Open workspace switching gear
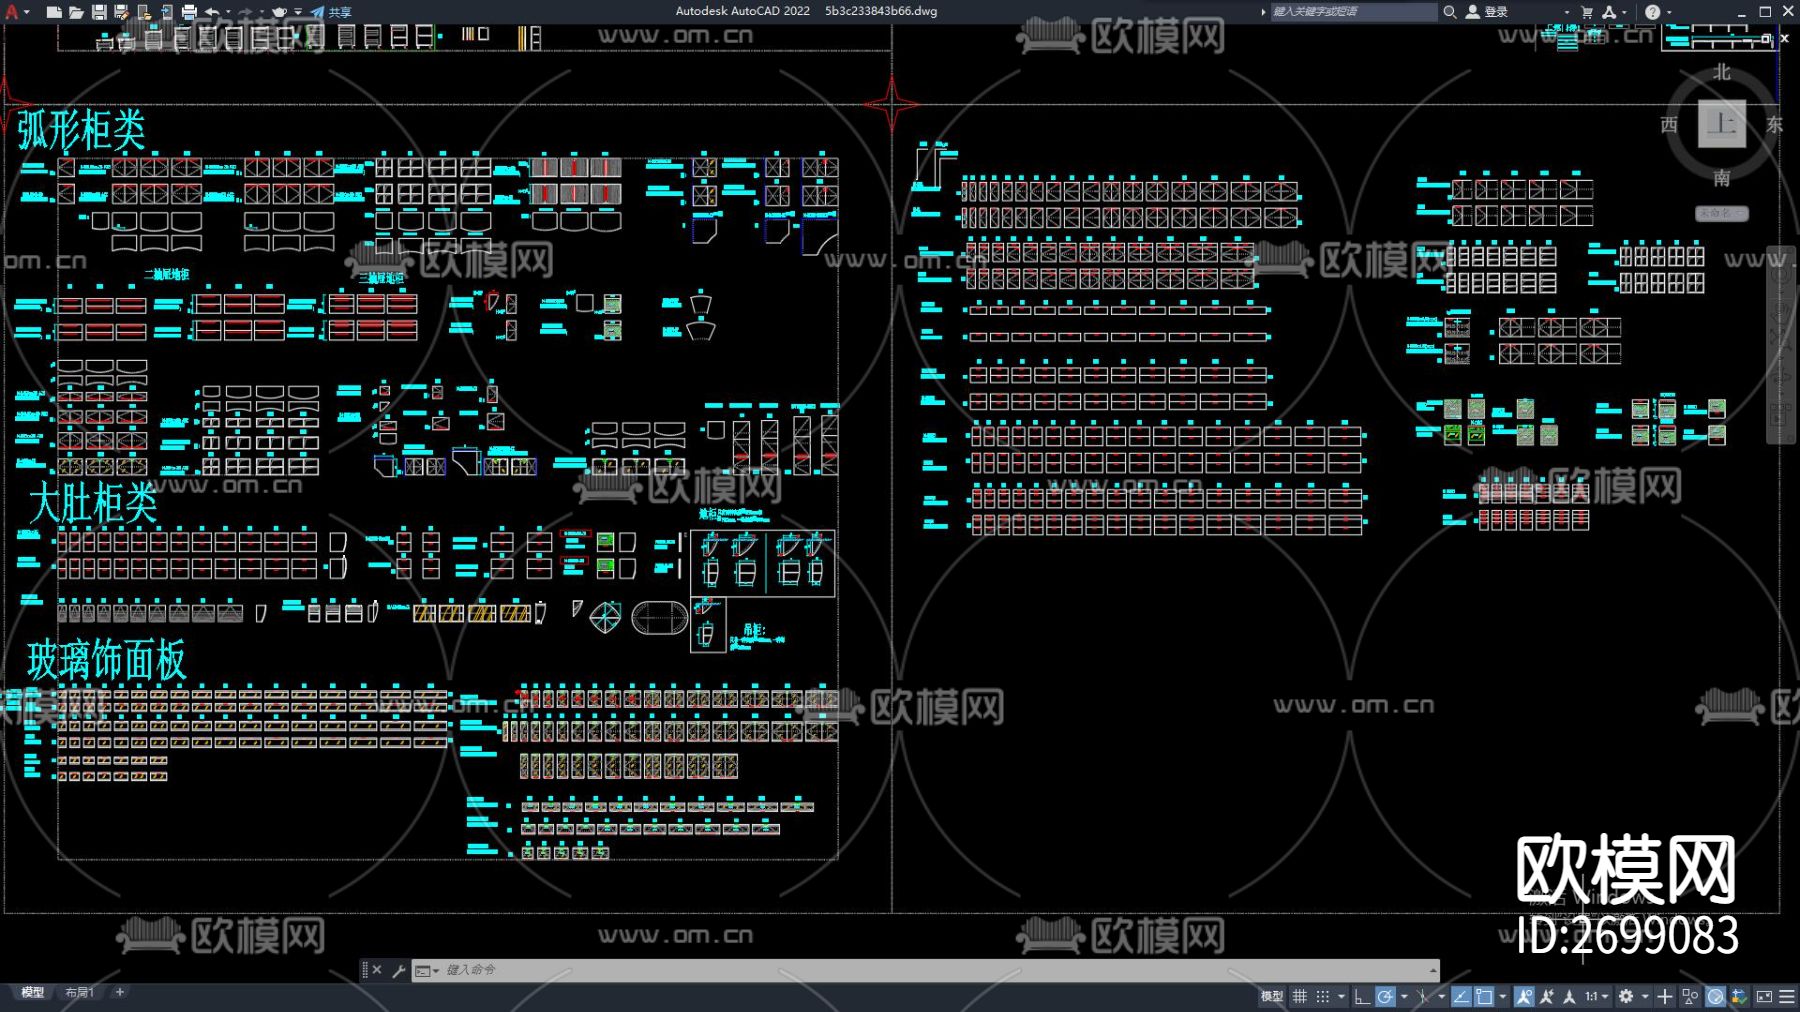 point(1626,996)
